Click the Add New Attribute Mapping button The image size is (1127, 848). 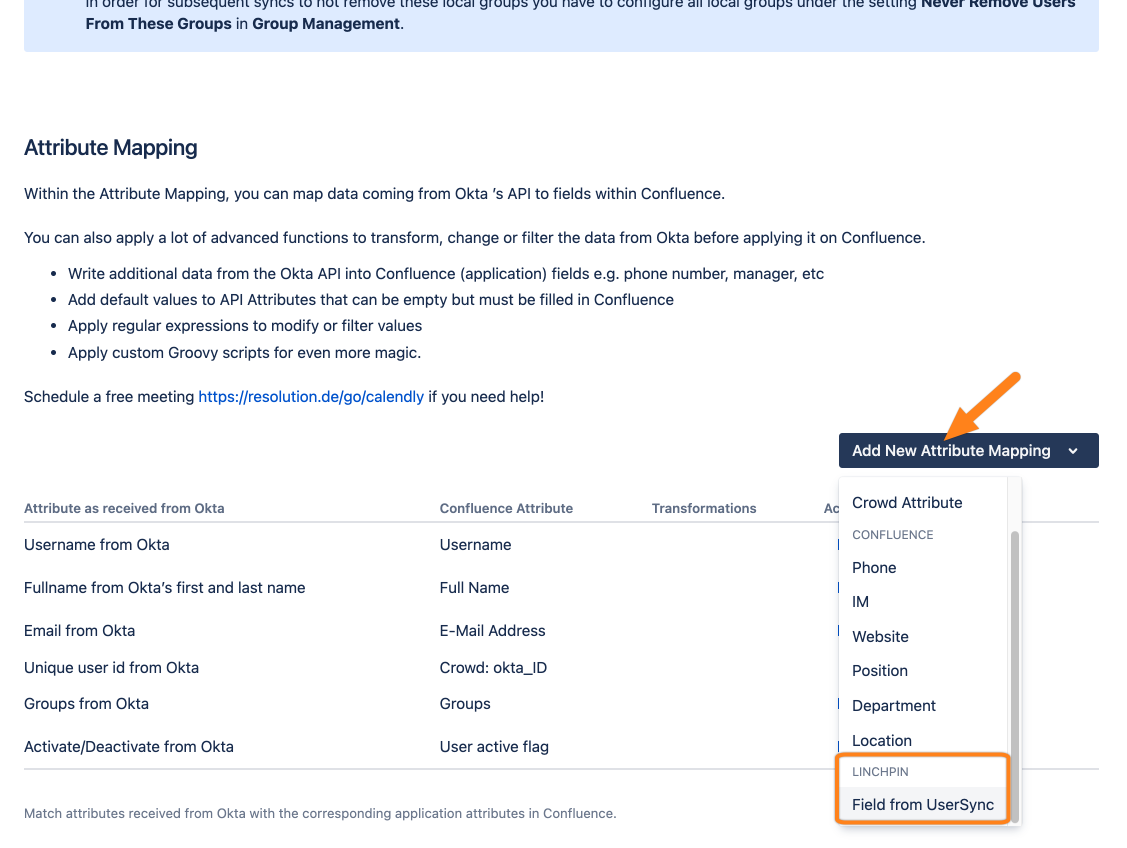tap(951, 451)
